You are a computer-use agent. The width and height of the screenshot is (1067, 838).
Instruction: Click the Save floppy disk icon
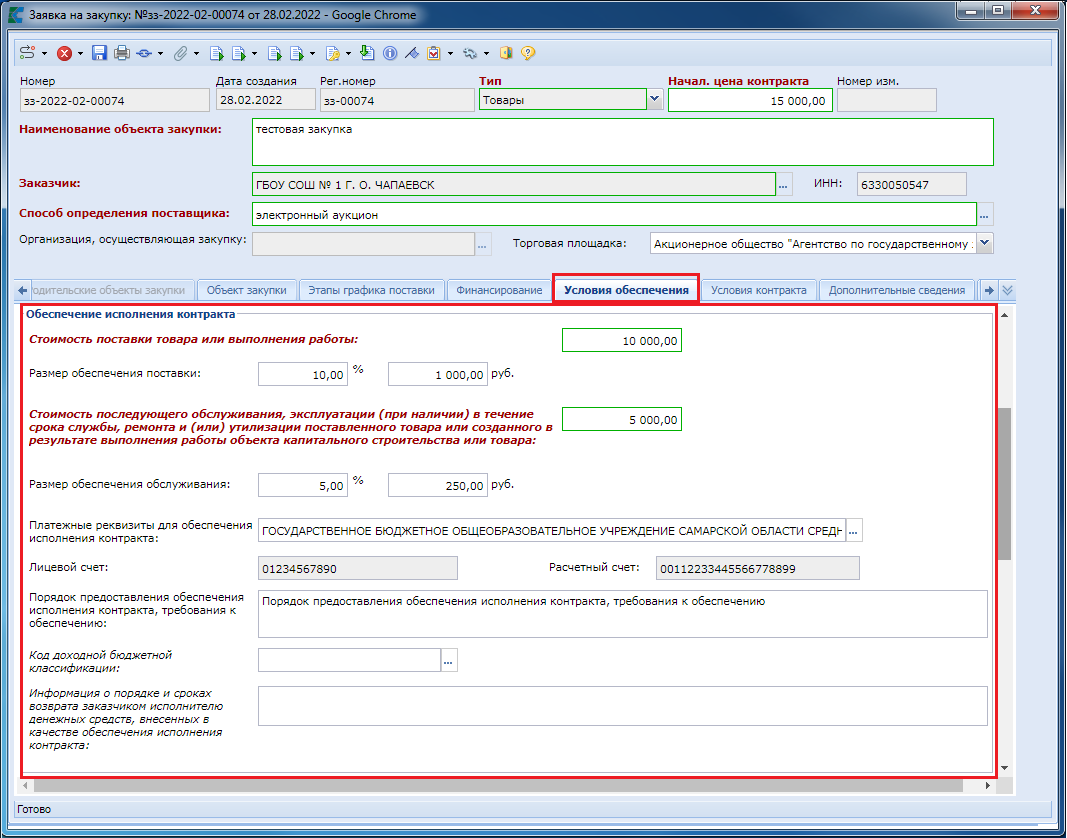99,53
